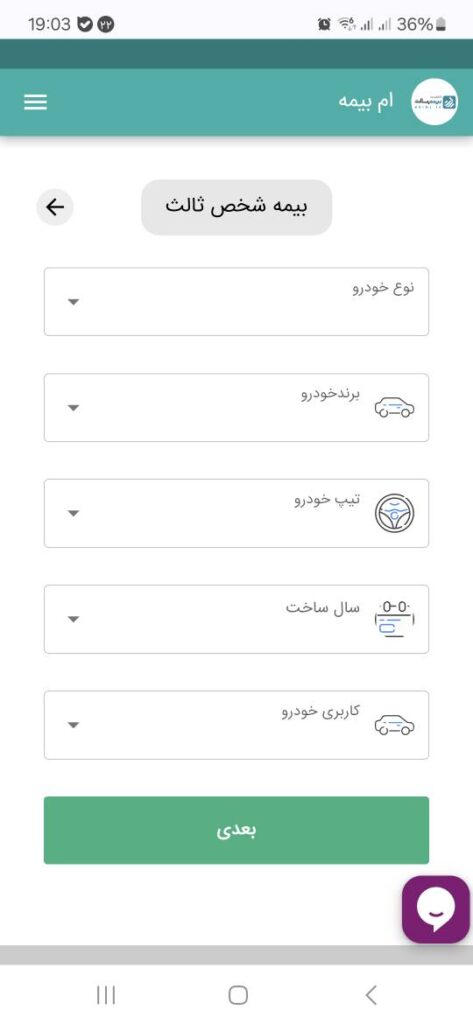Tap the car icon in کاربری خودرو field
Viewport: 473px width, 1024px height.
[394, 725]
